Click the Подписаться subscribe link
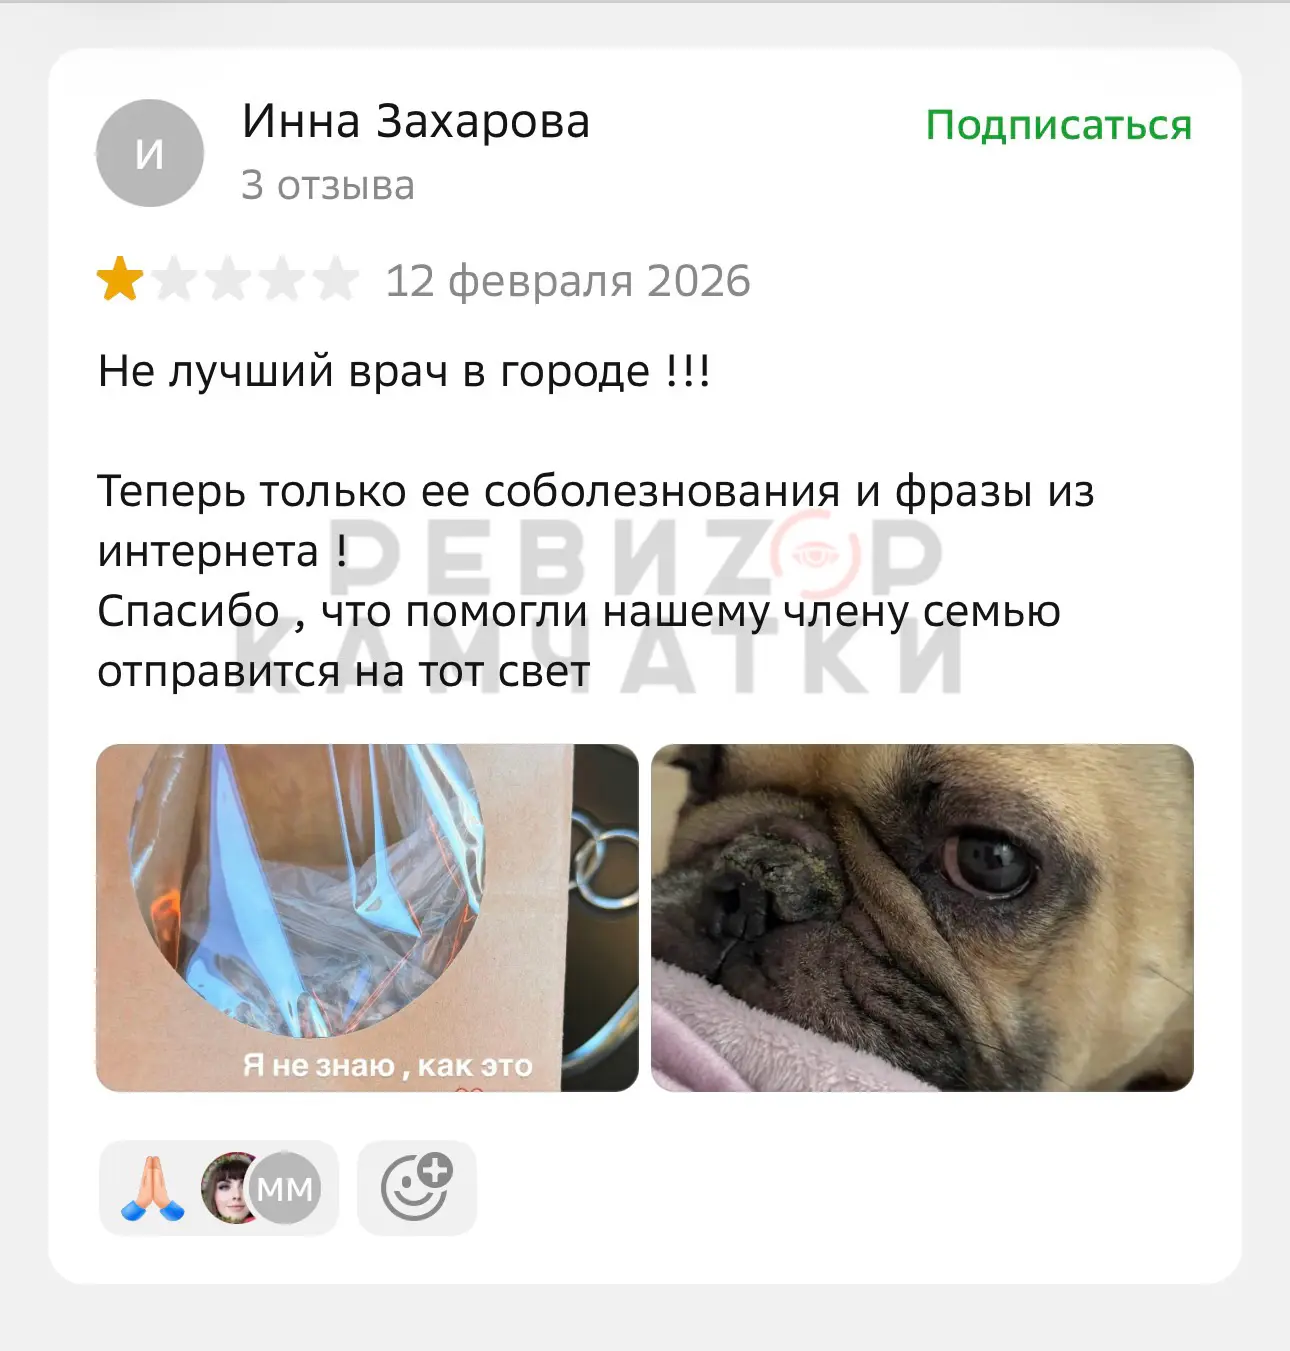The height and width of the screenshot is (1351, 1290). (x=1058, y=126)
